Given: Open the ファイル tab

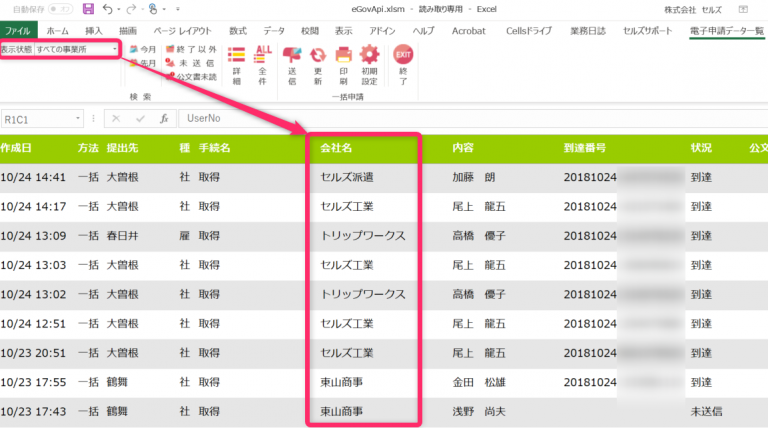Looking at the screenshot, I should pyautogui.click(x=18, y=31).
